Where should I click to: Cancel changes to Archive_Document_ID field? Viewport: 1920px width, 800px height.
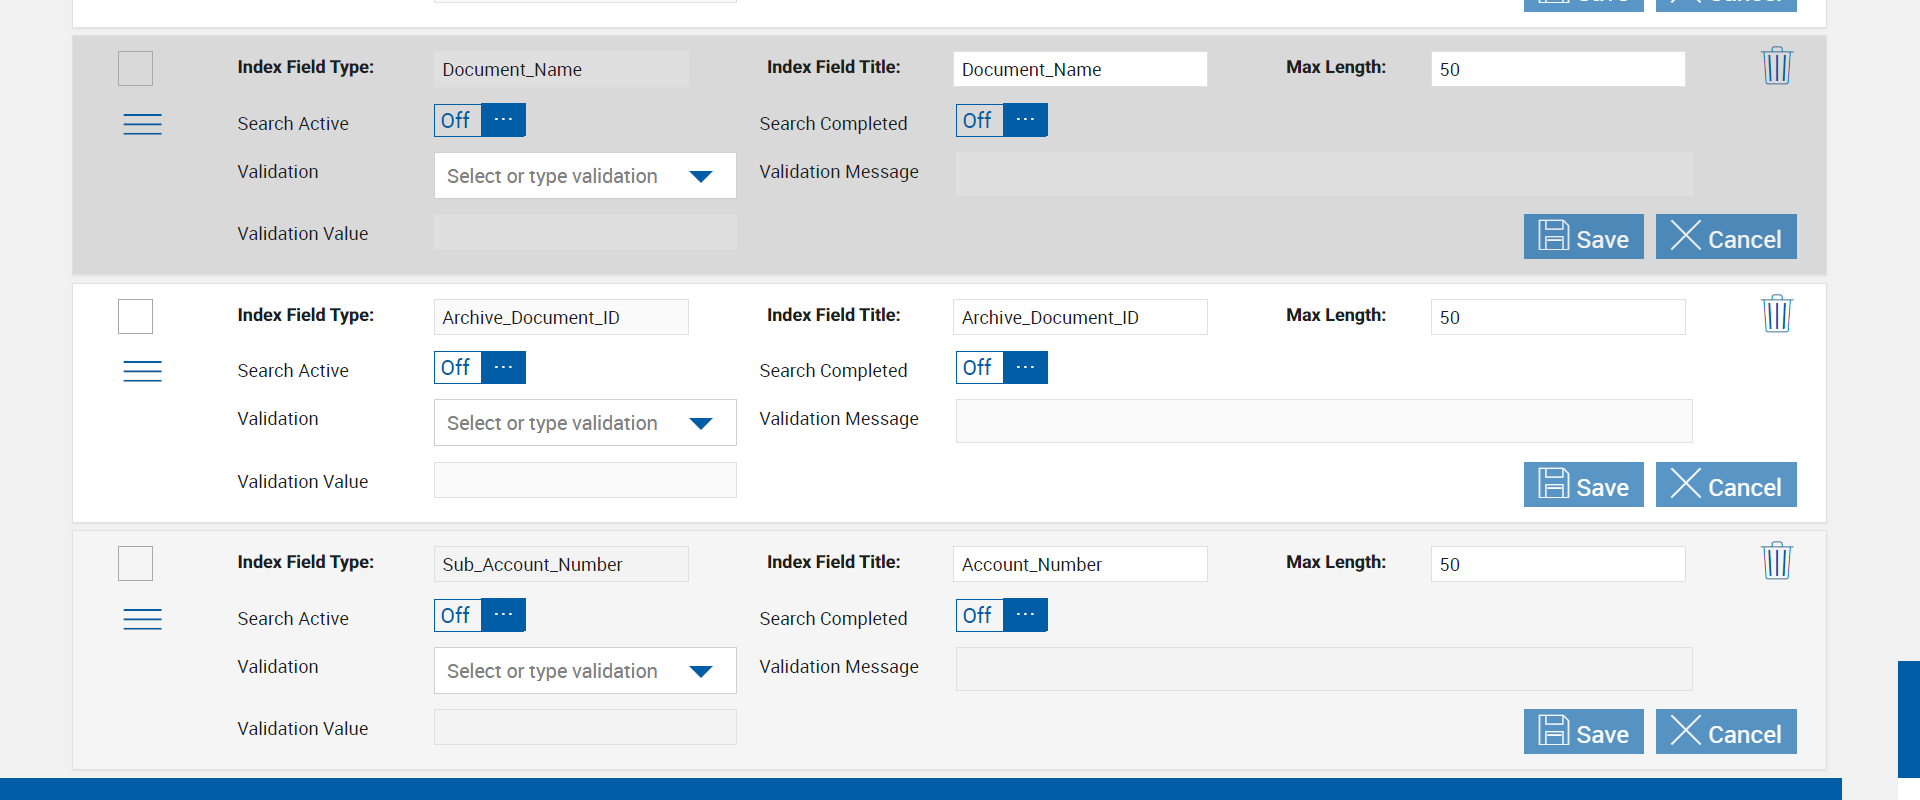click(x=1725, y=485)
